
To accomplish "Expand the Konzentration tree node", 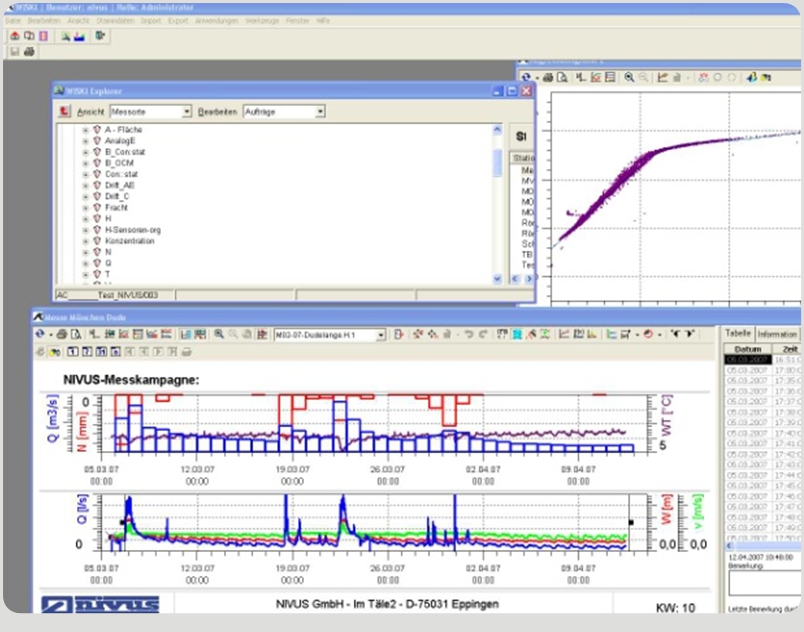I will coord(86,241).
